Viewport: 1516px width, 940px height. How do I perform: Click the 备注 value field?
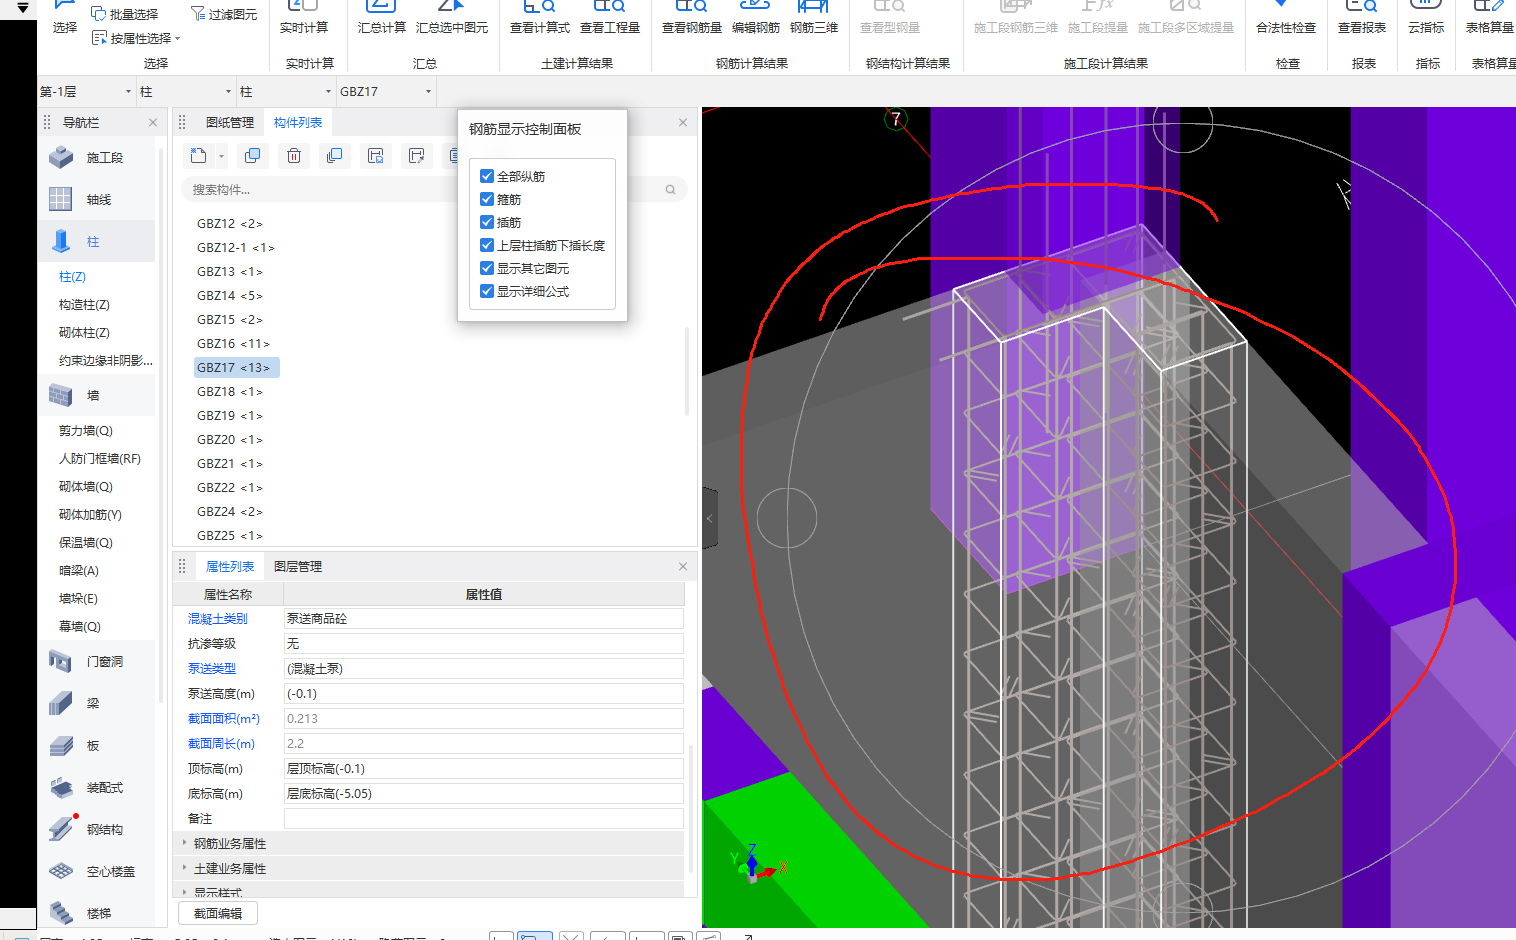pos(484,818)
